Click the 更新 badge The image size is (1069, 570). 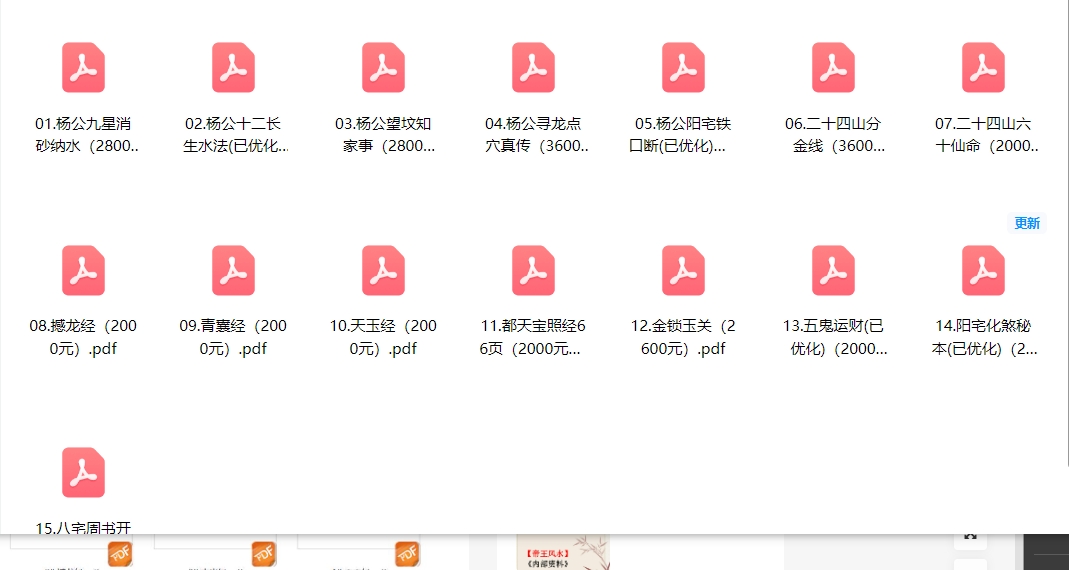click(x=1027, y=223)
